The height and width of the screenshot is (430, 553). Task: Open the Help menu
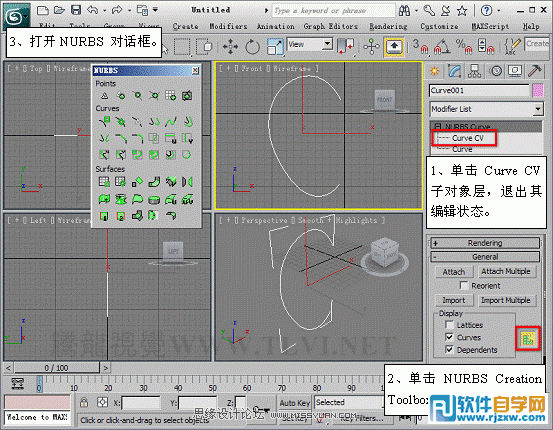[531, 26]
